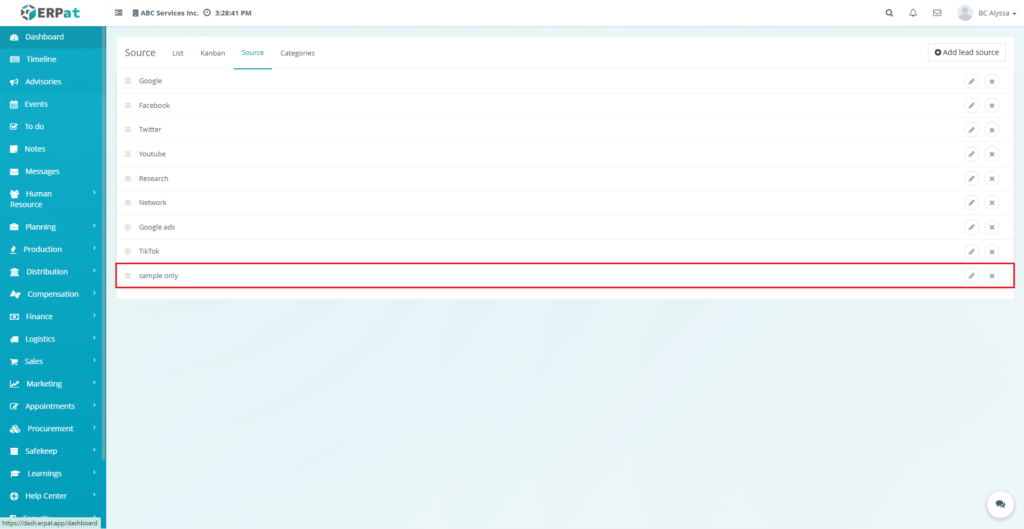Open notifications bell icon
This screenshot has height=529, width=1024.
(913, 13)
